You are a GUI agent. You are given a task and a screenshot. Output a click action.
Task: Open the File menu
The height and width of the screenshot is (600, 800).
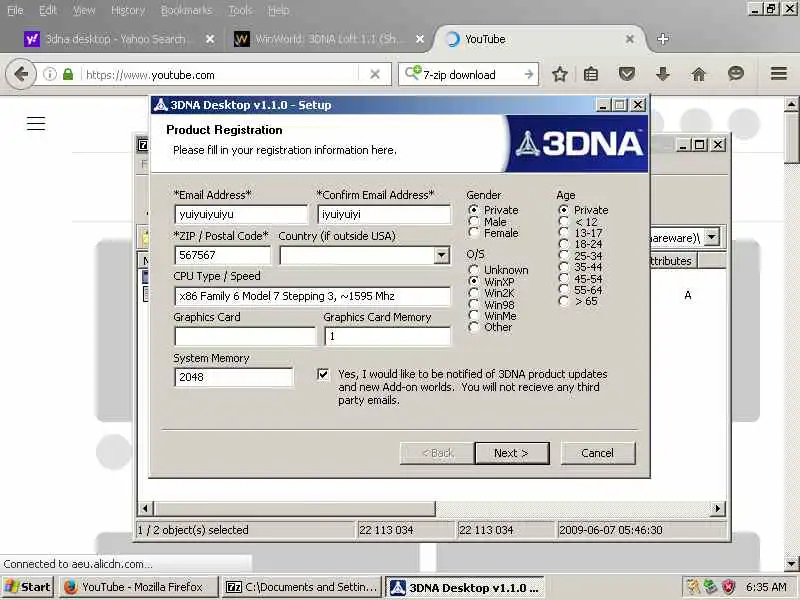click(15, 10)
